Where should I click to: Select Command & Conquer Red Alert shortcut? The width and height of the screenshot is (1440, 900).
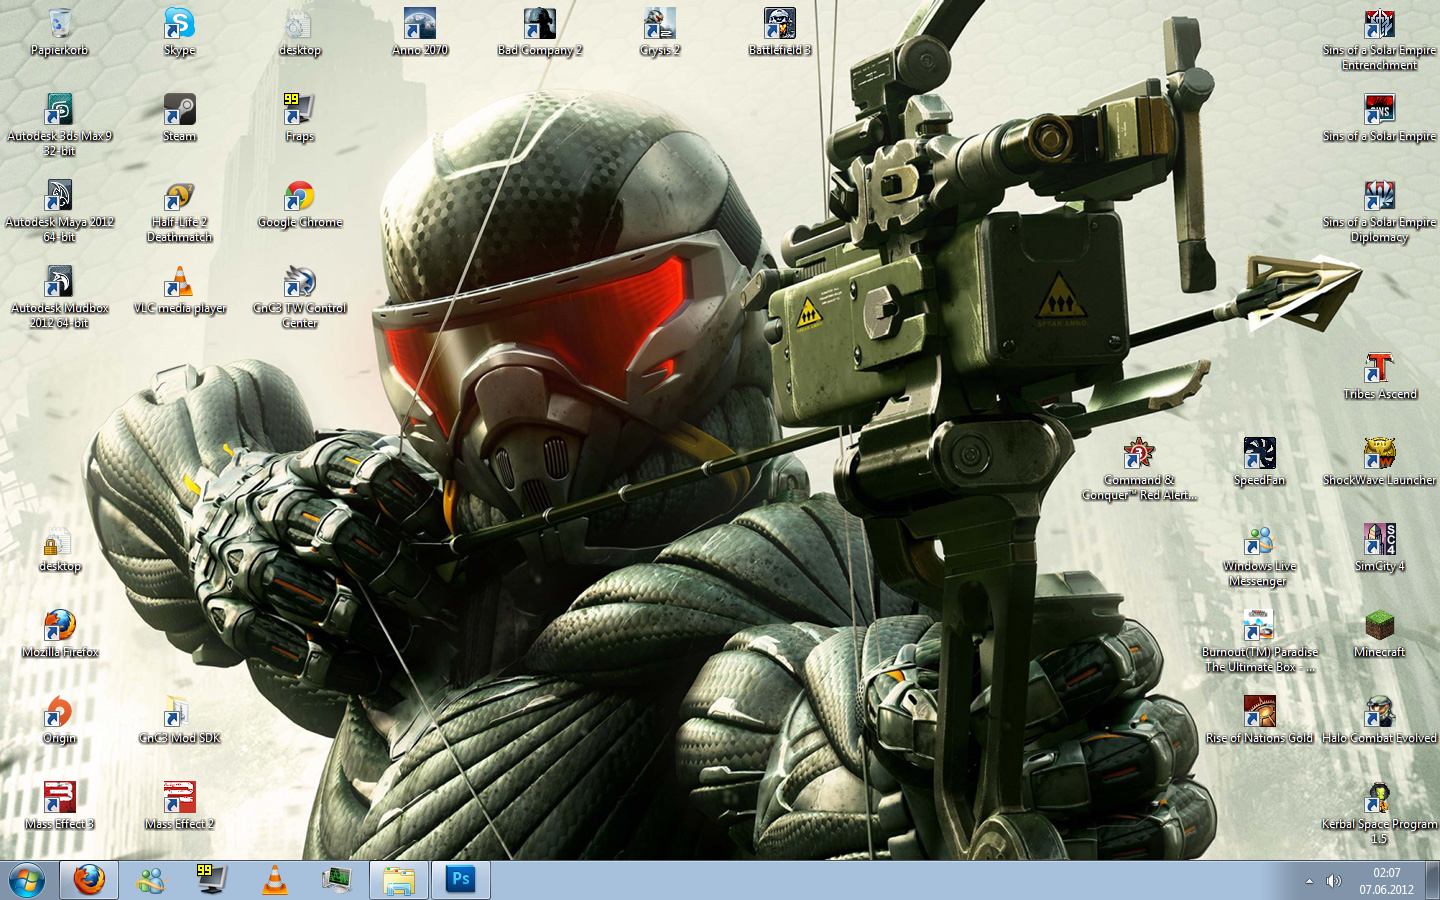click(x=1139, y=469)
